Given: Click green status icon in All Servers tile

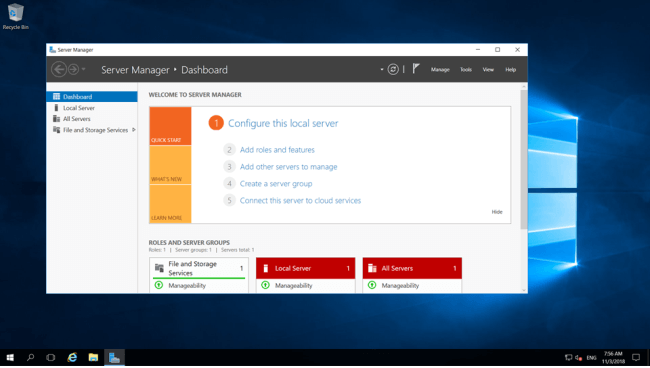Looking at the screenshot, I should pyautogui.click(x=372, y=285).
